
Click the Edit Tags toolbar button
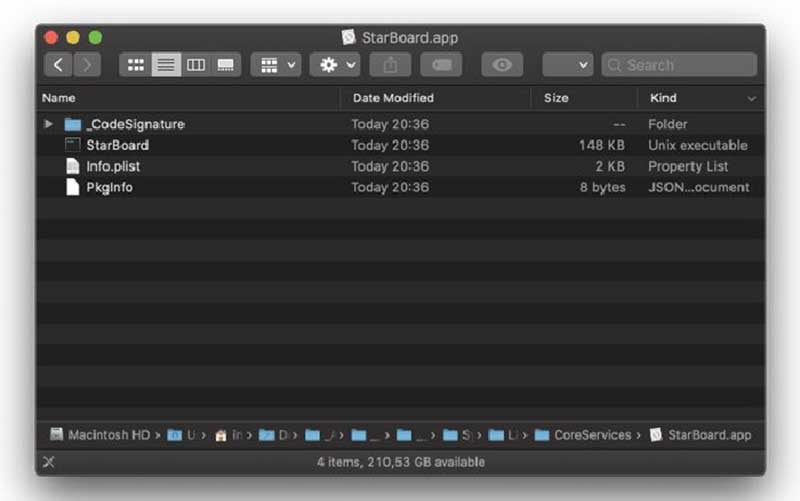[x=441, y=65]
